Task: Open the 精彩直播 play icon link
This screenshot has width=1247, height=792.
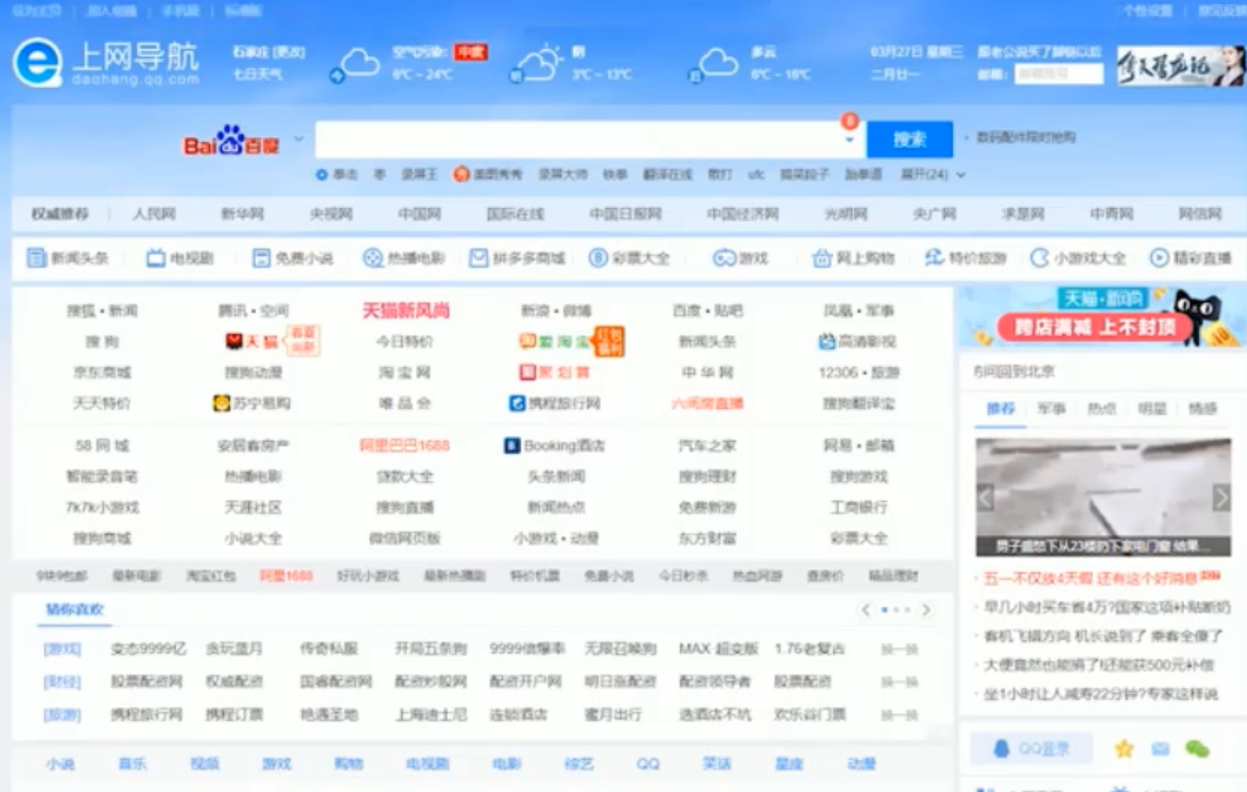Action: pos(1159,258)
